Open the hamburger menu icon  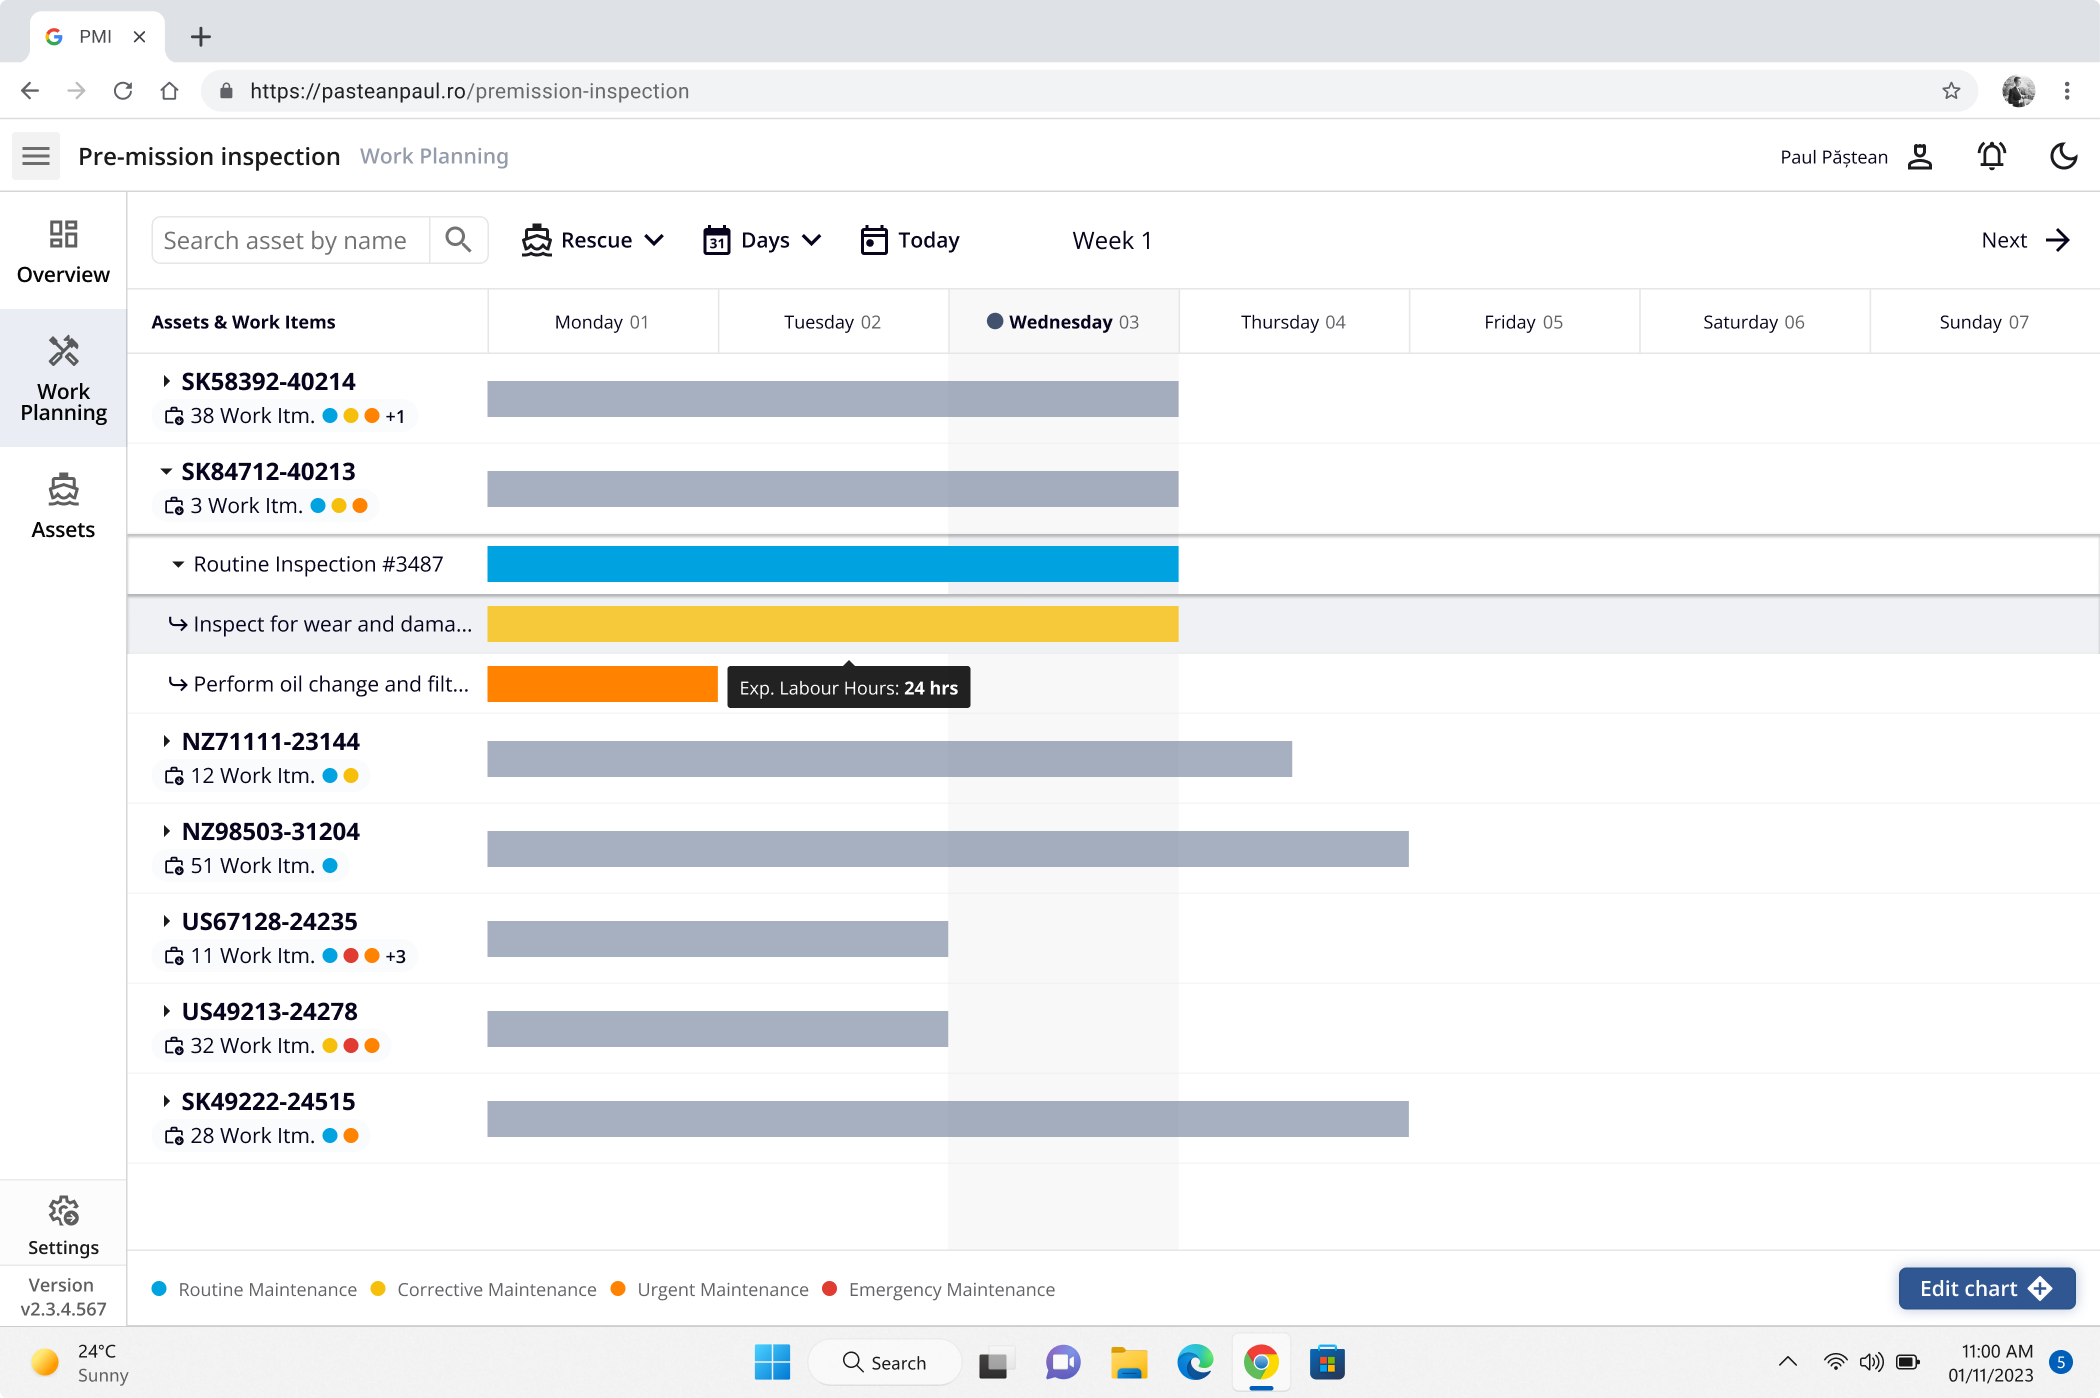pyautogui.click(x=36, y=156)
